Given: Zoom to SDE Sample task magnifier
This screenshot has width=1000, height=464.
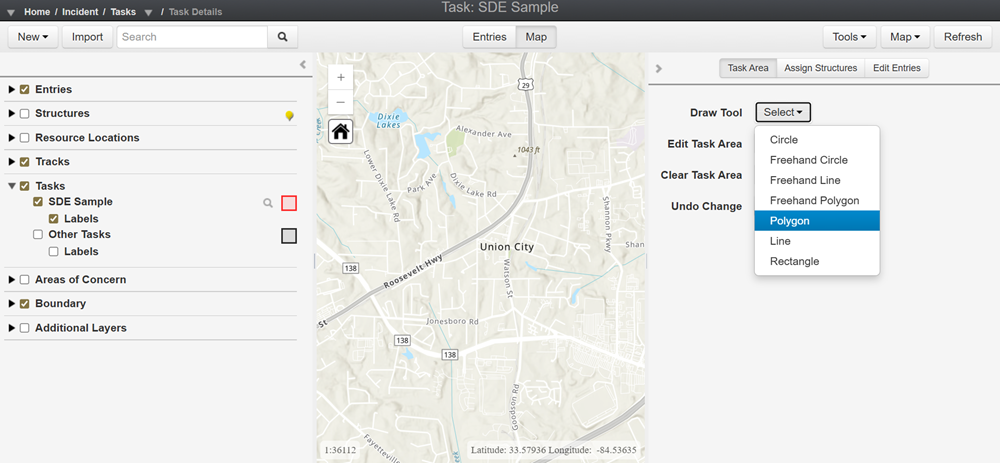Looking at the screenshot, I should pyautogui.click(x=268, y=203).
